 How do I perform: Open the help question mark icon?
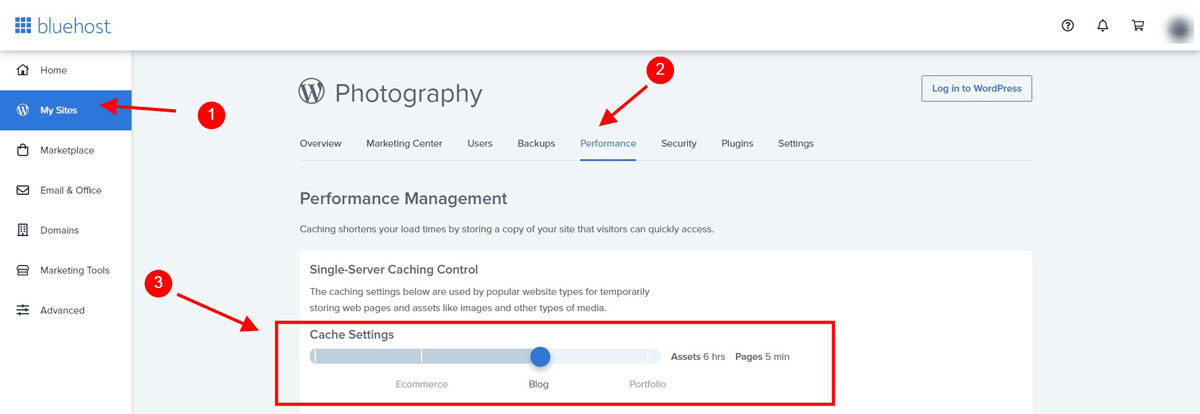1067,25
